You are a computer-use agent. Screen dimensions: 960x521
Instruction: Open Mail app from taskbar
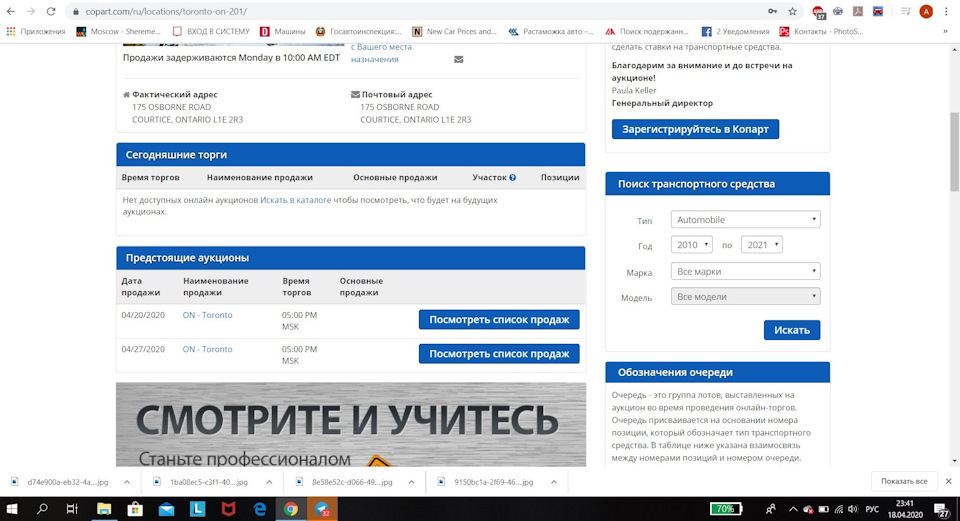coord(166,509)
